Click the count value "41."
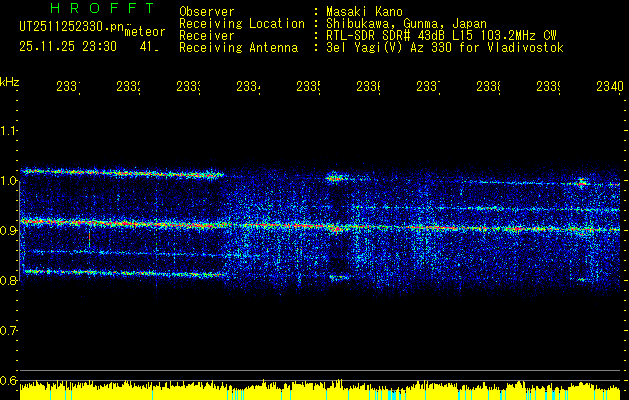This screenshot has width=629, height=400. [x=149, y=47]
